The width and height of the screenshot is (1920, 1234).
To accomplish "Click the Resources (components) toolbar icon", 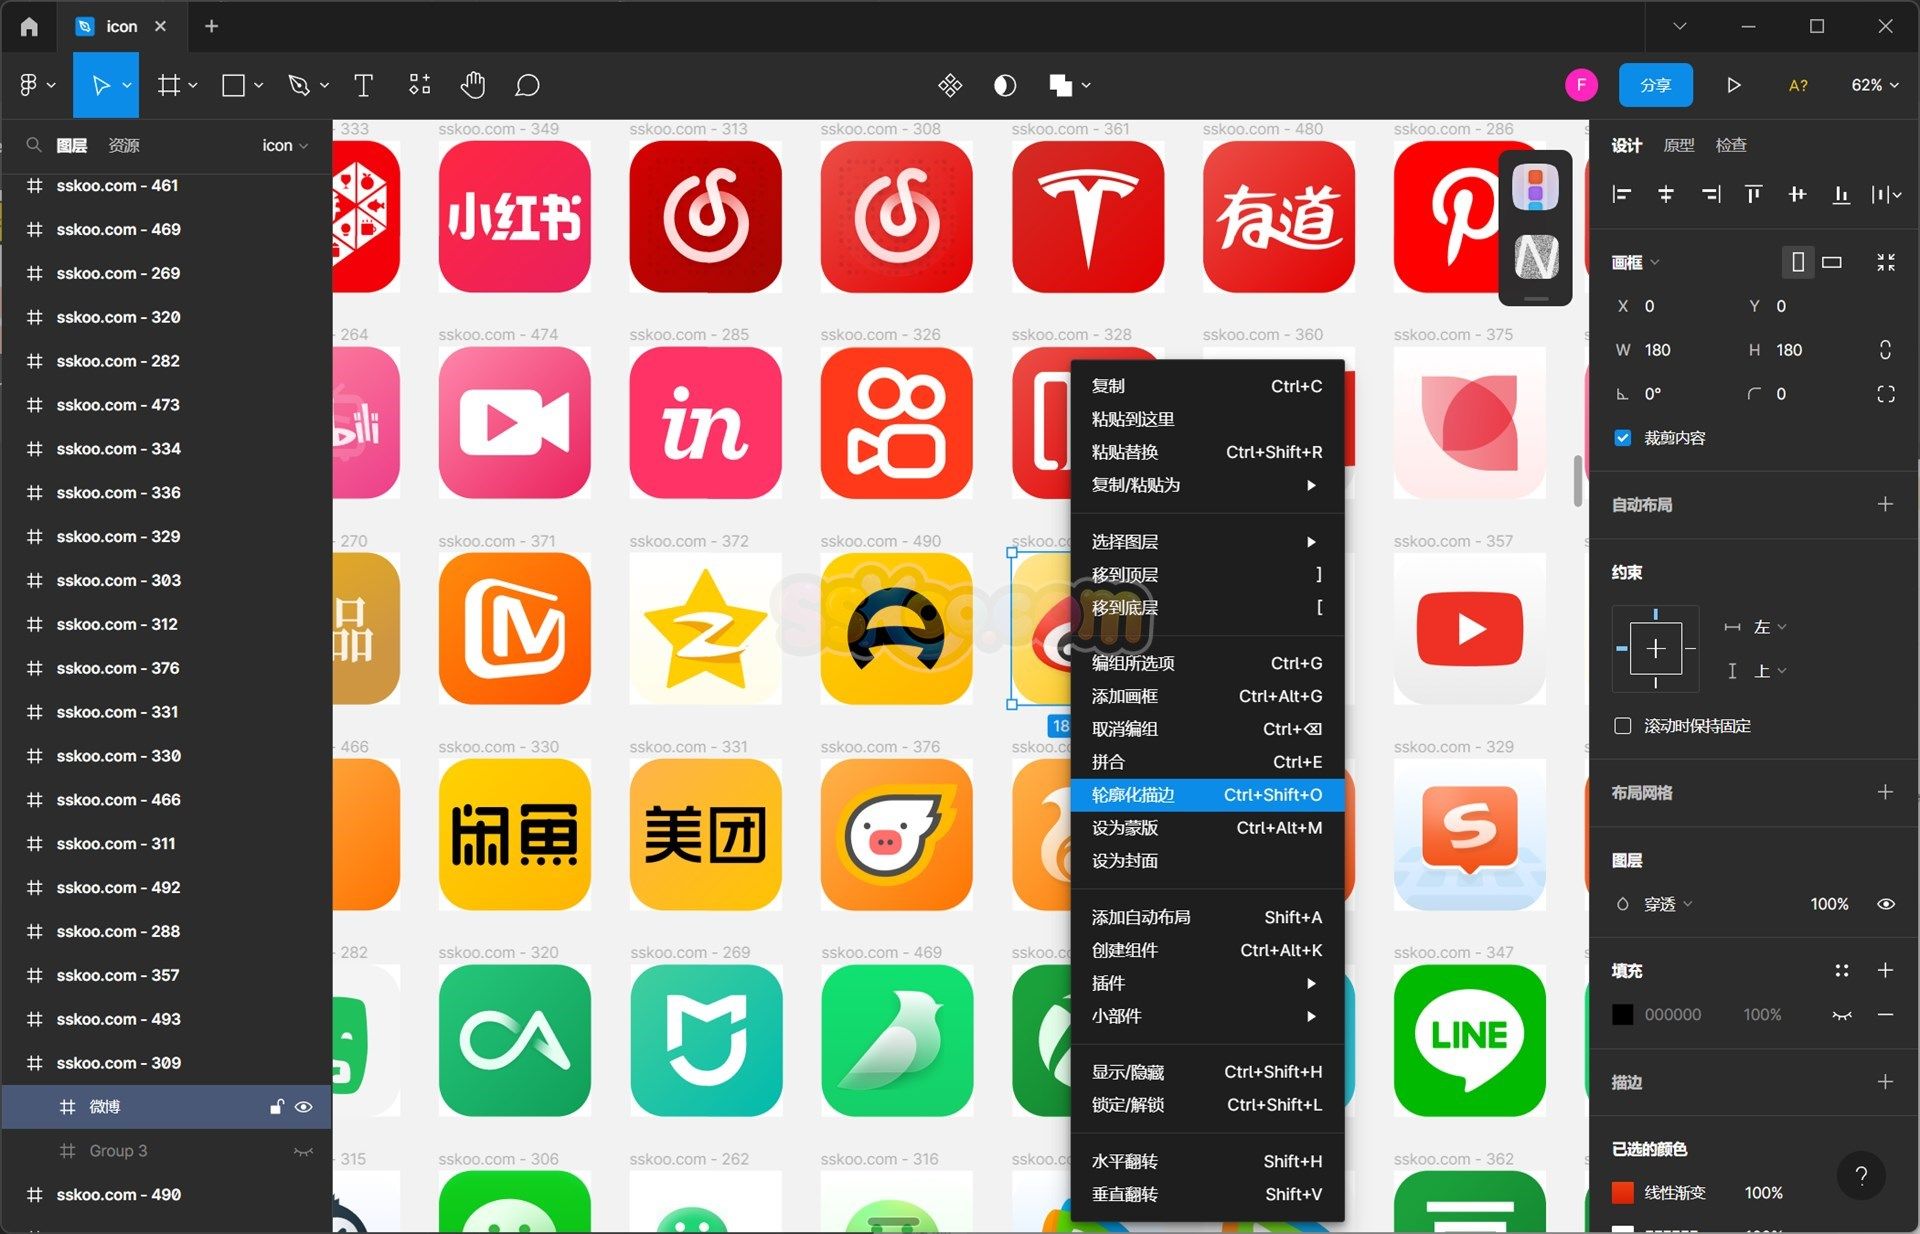I will [x=420, y=86].
